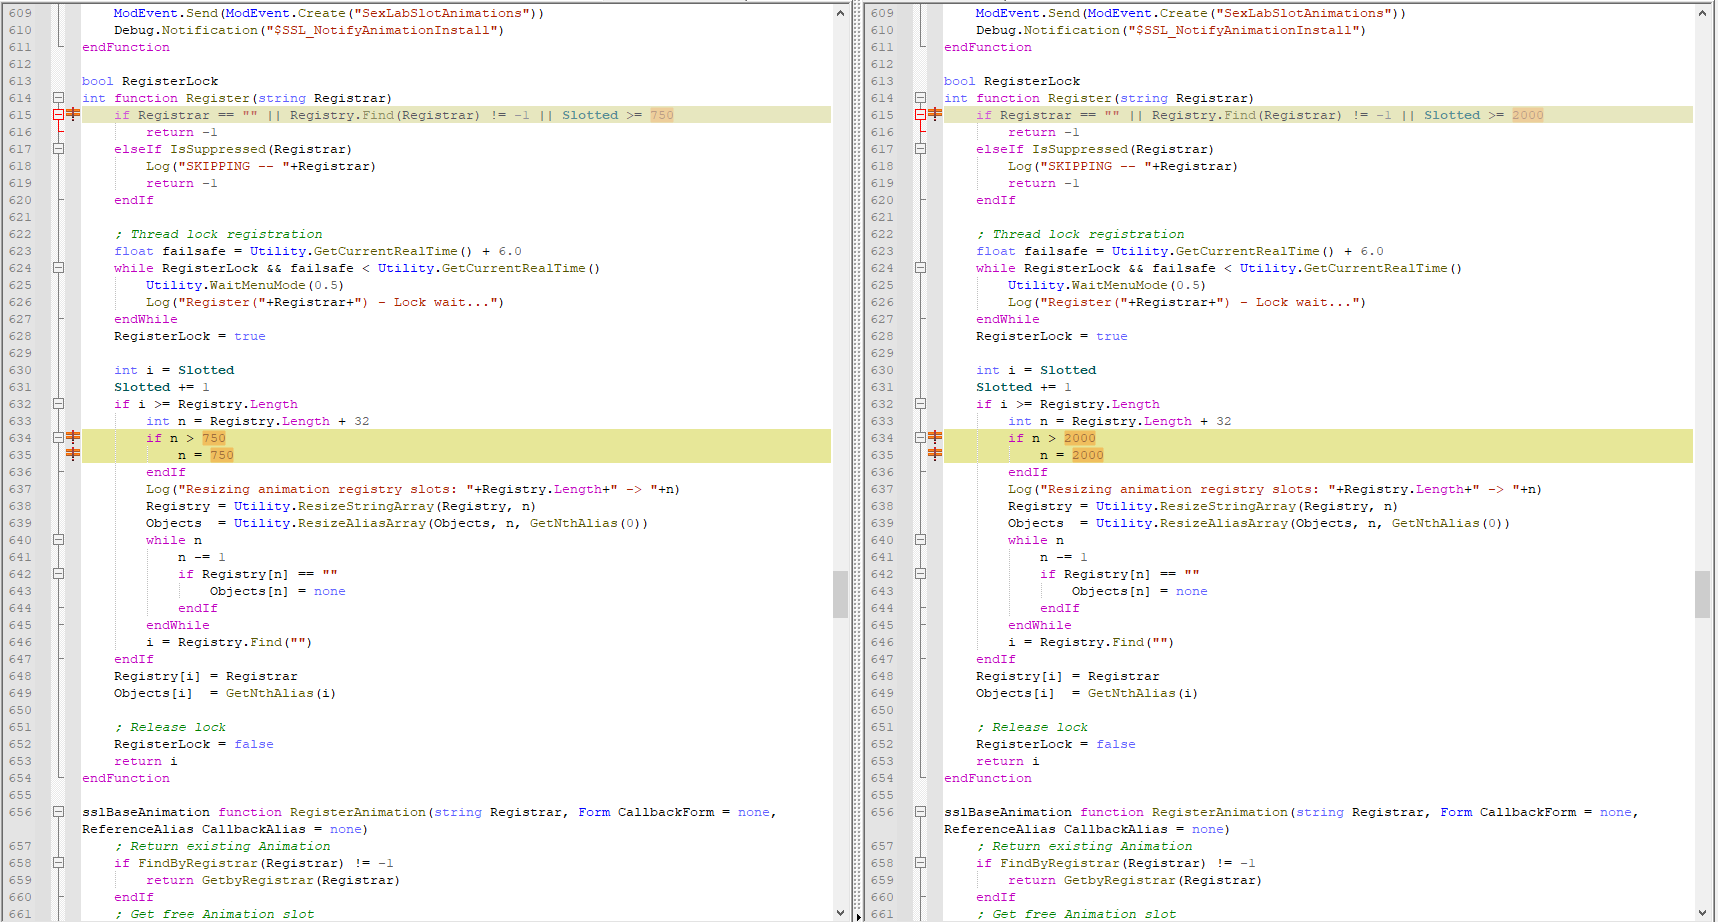The width and height of the screenshot is (1718, 922).
Task: Click 'Log("Resizing animation registry slots' in left pane
Action: [413, 489]
